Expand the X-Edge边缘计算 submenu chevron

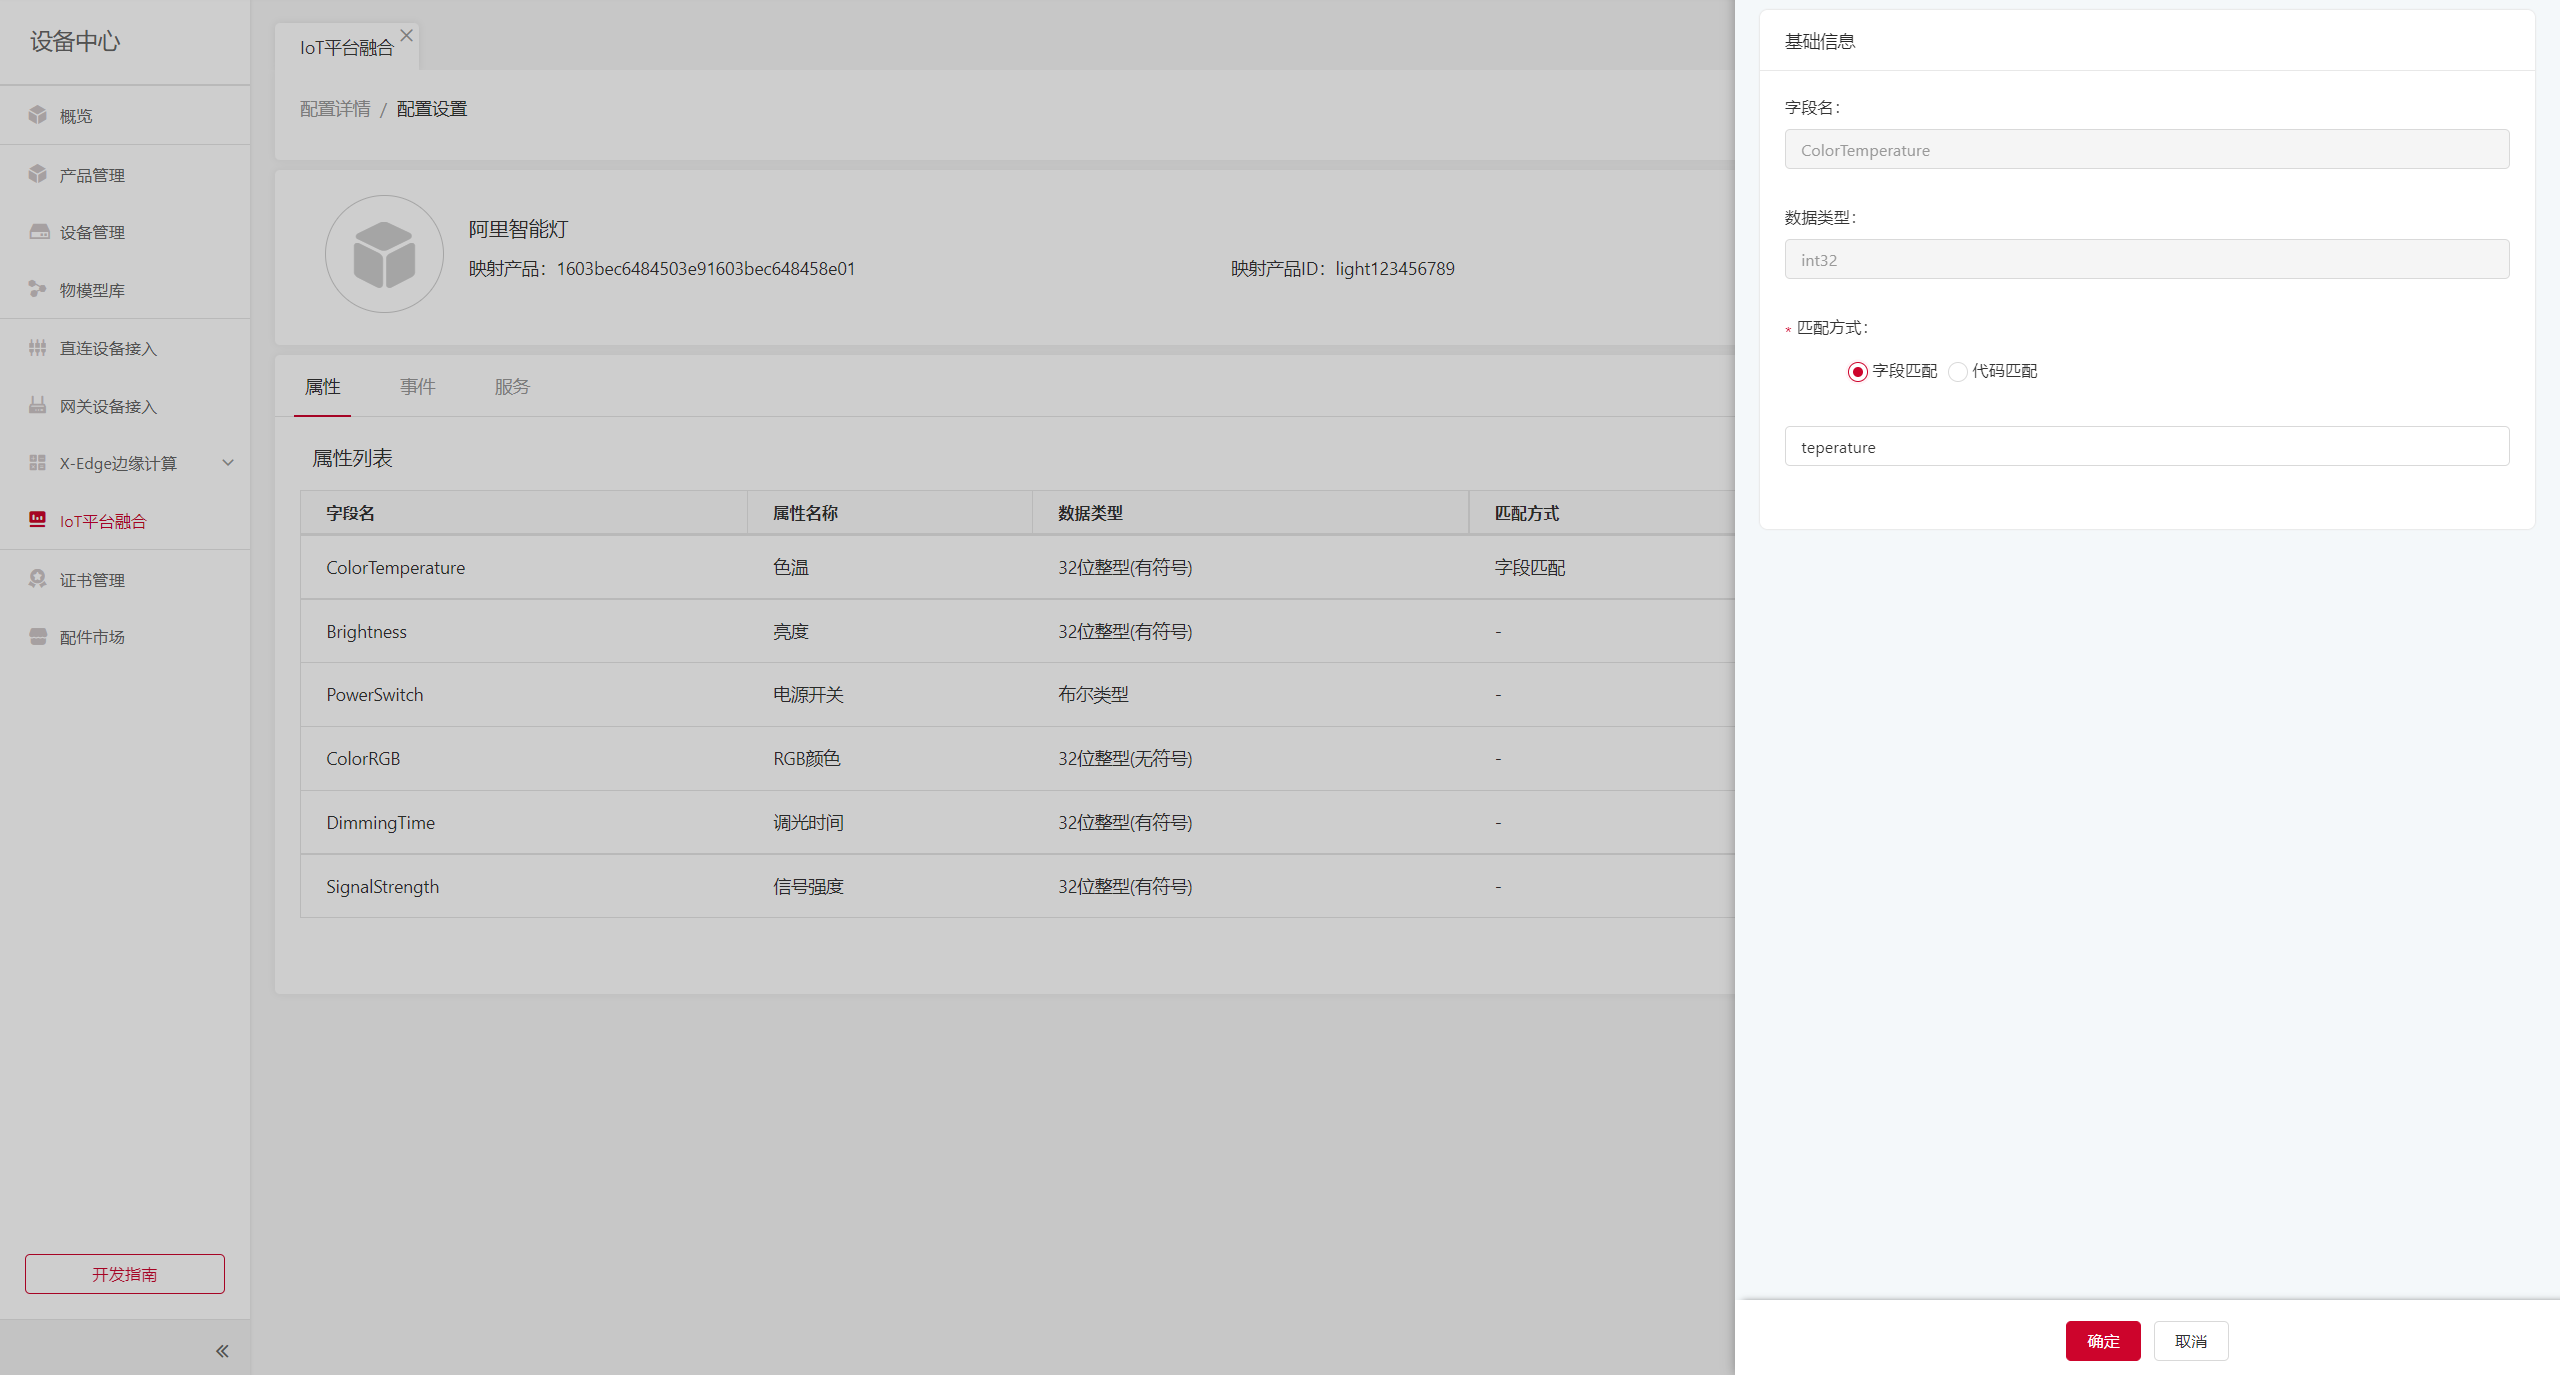point(228,463)
